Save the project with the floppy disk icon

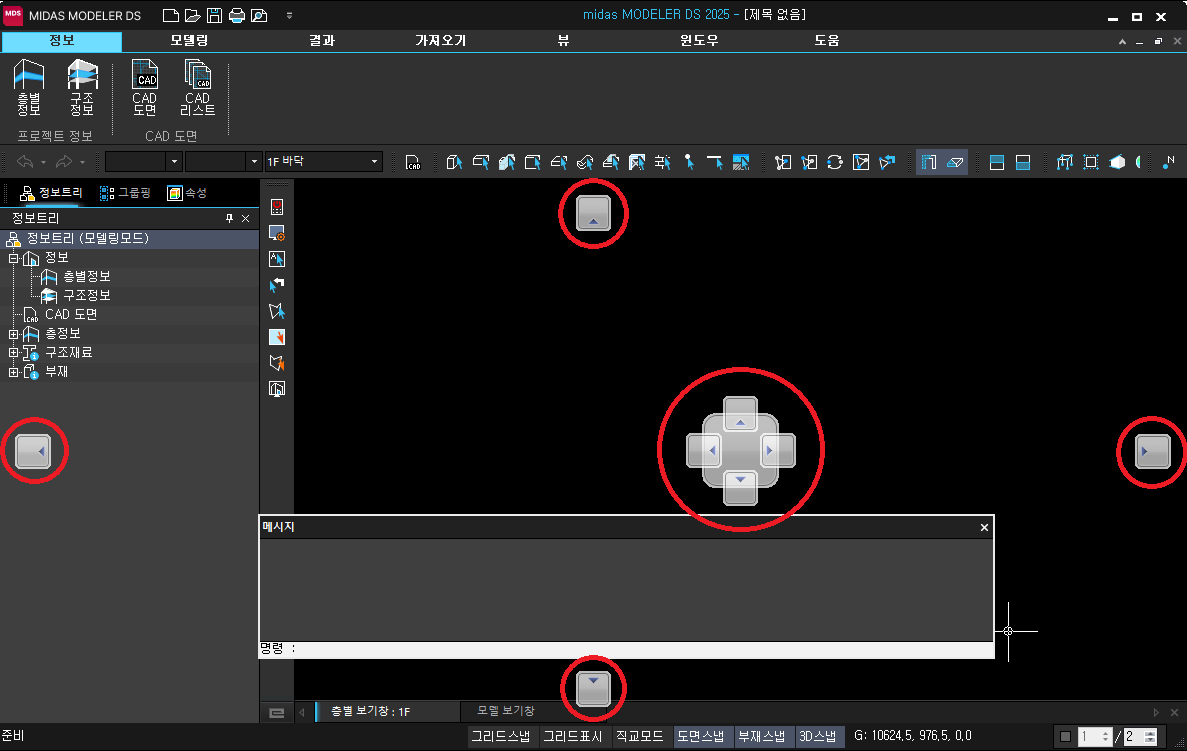coord(214,15)
